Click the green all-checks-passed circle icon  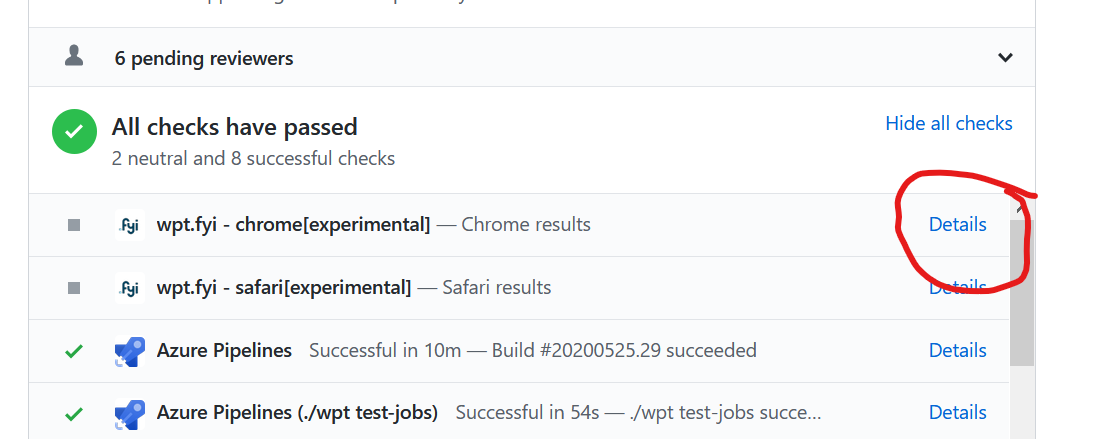(74, 132)
